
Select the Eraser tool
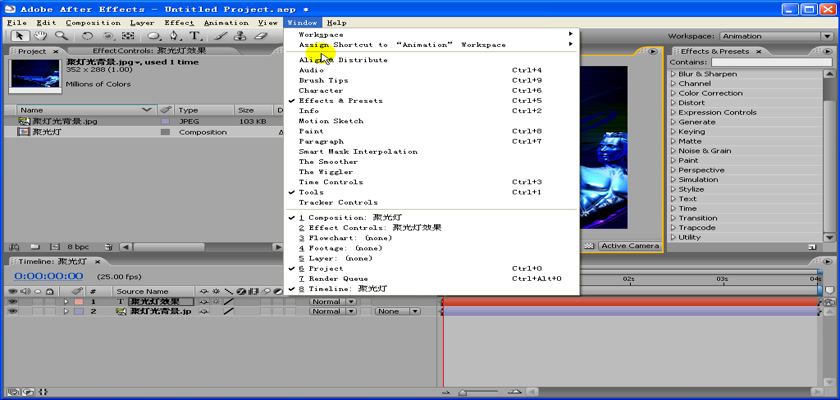pos(260,36)
